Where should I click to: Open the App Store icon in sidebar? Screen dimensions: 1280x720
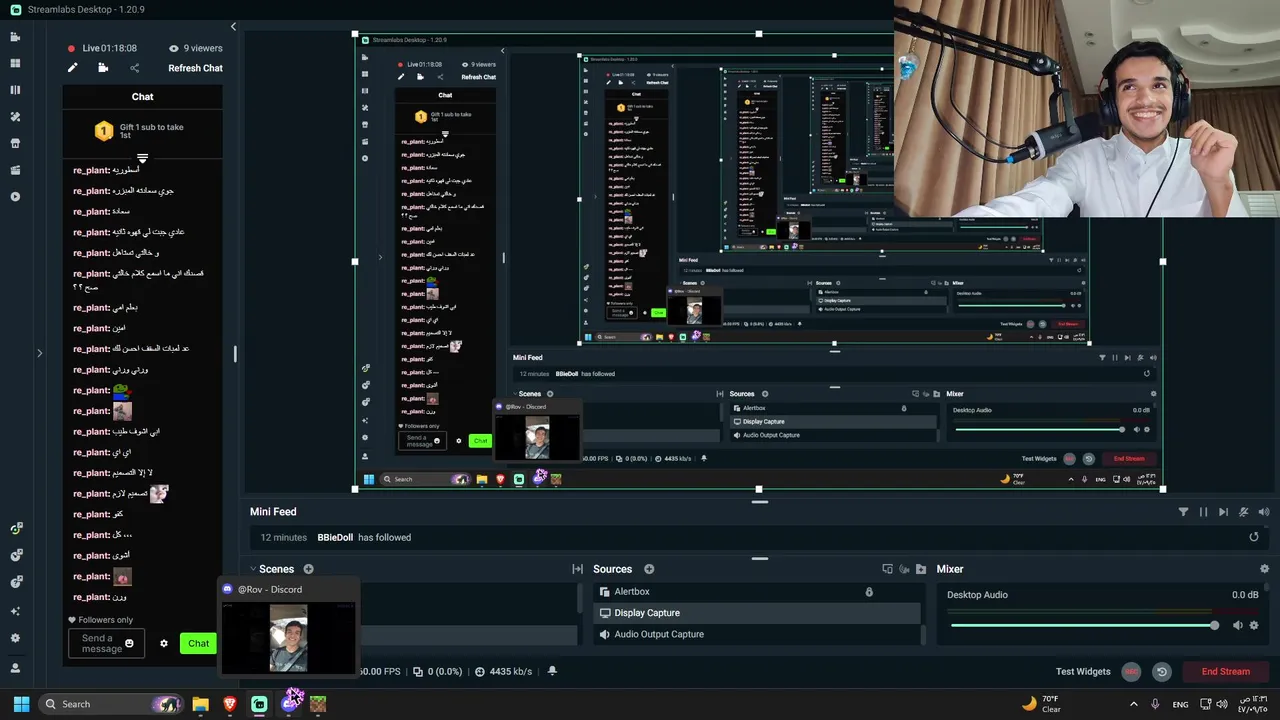(x=15, y=143)
